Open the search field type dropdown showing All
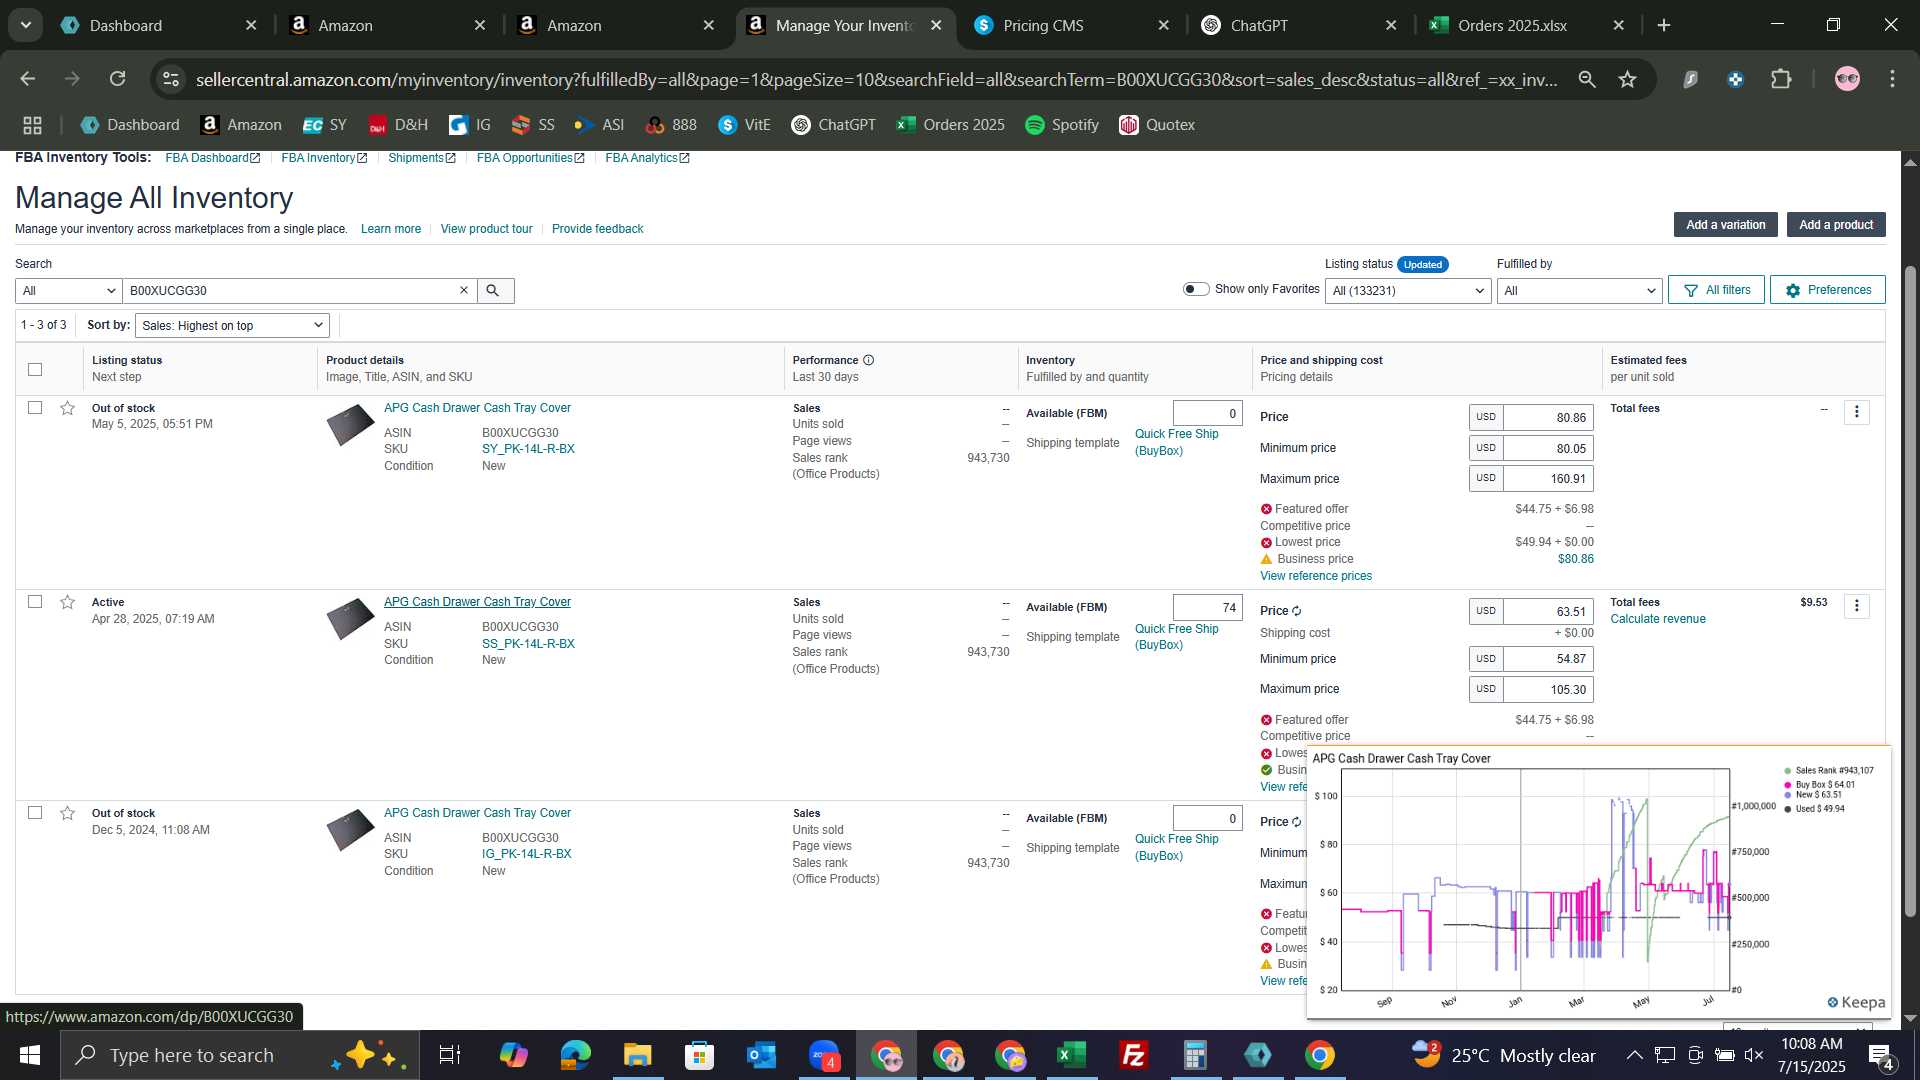 [69, 291]
